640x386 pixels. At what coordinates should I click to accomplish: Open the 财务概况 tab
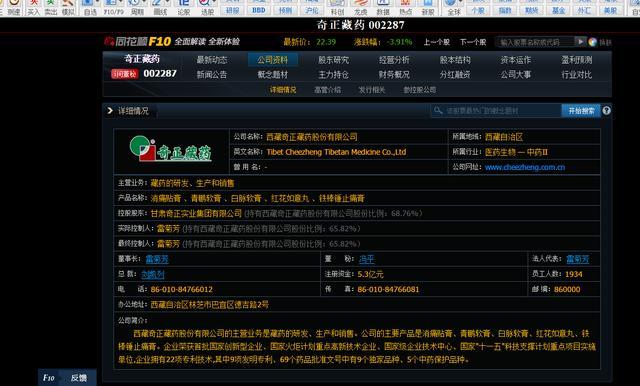coord(394,75)
